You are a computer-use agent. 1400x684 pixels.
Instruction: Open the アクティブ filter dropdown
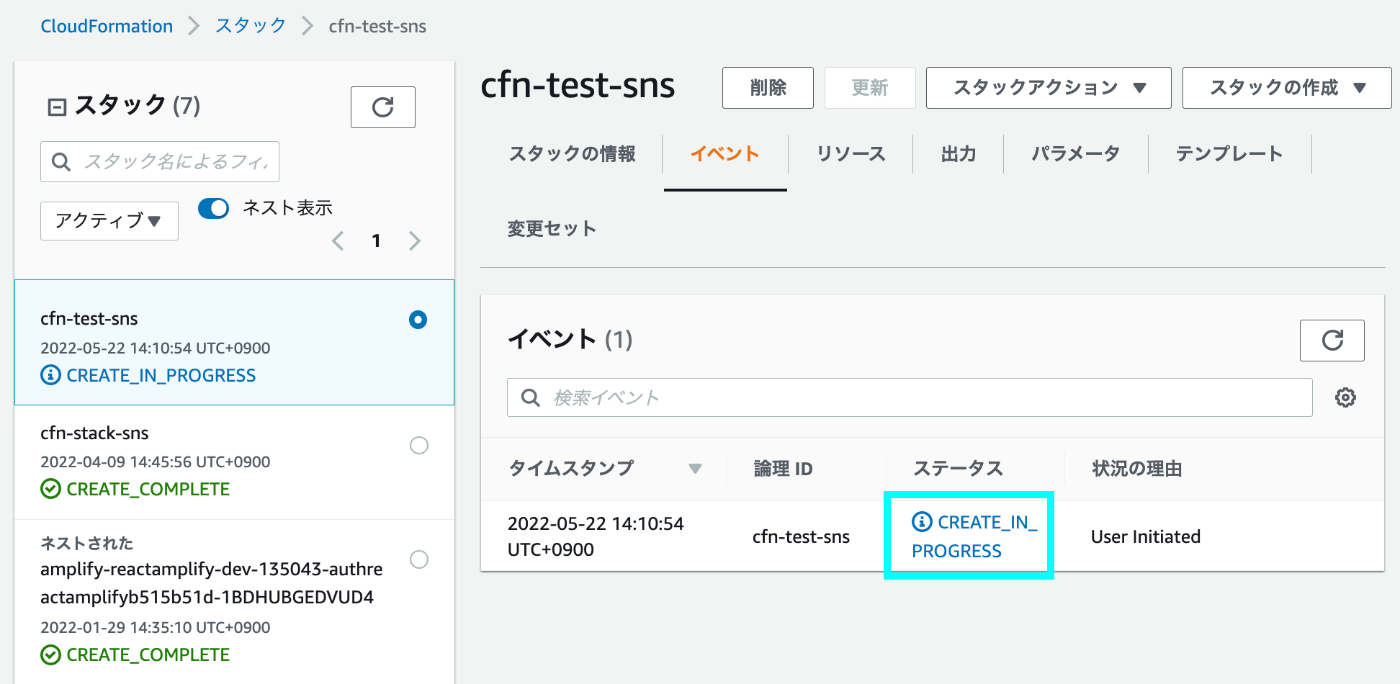[109, 221]
